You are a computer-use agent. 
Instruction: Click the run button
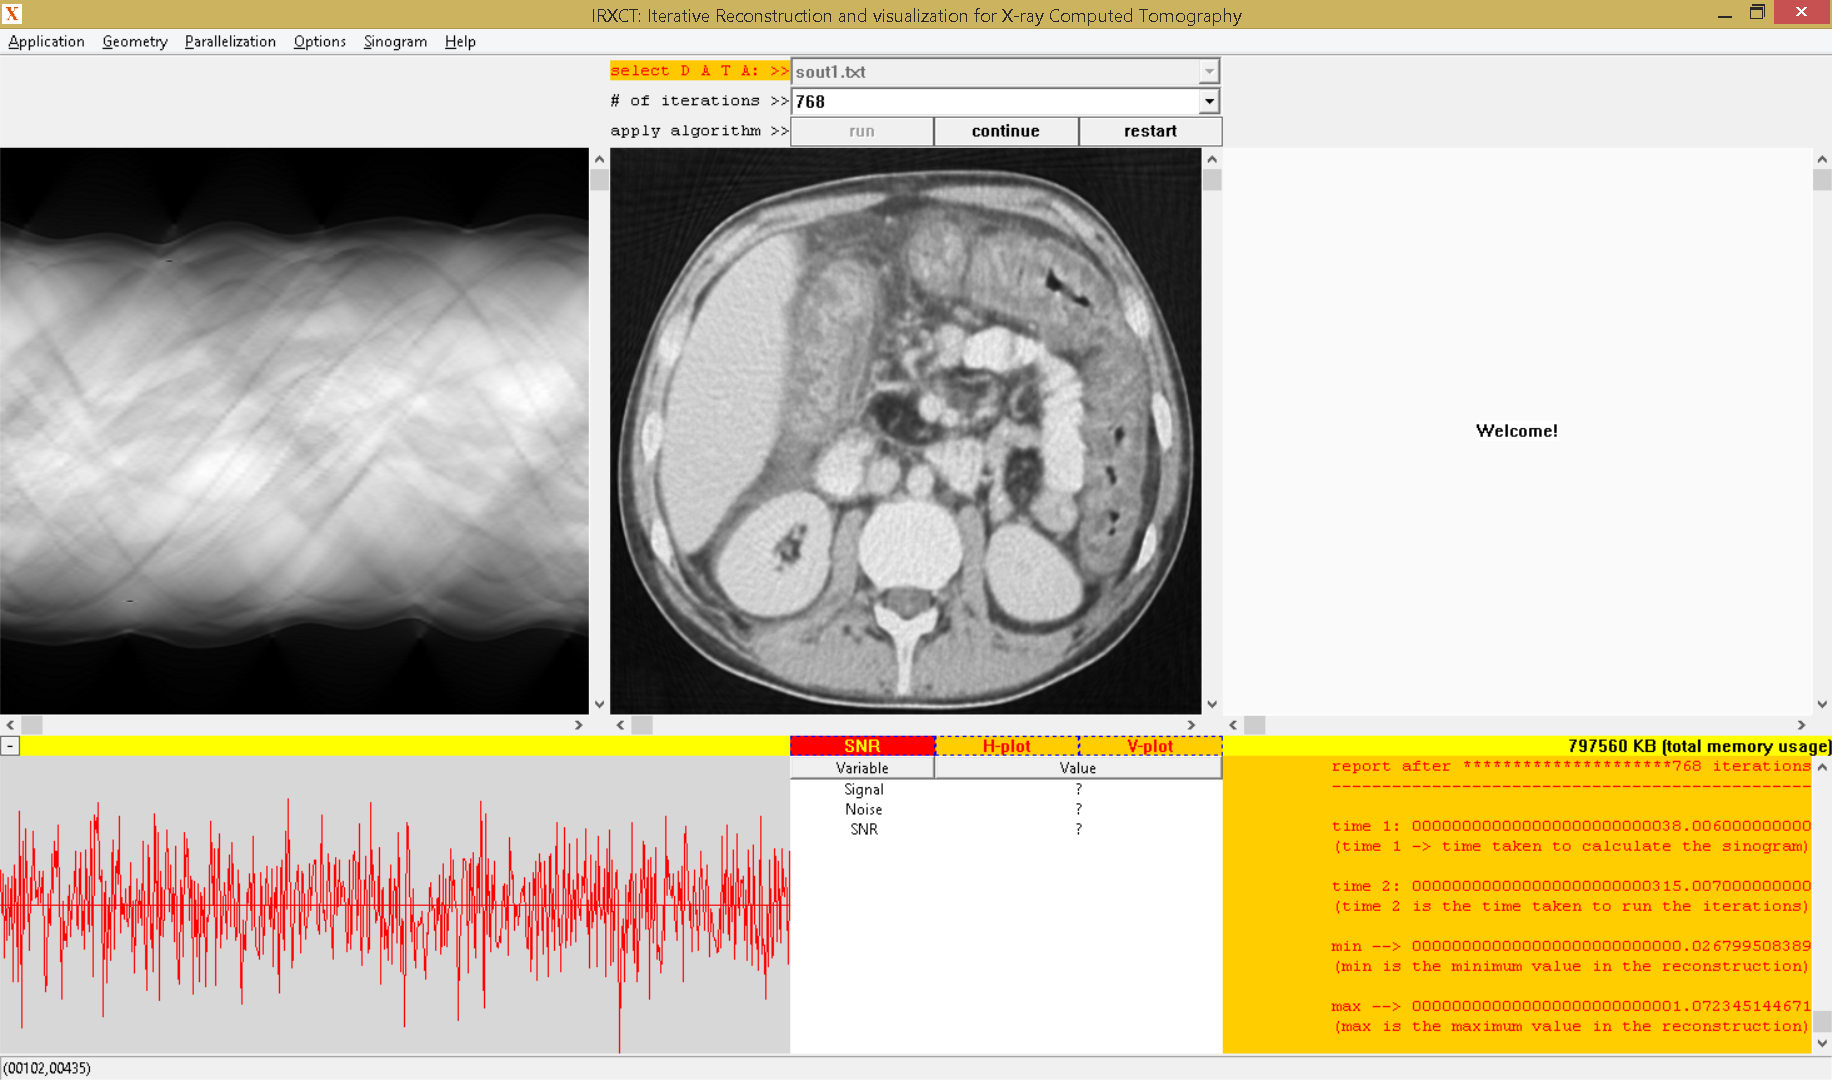pos(862,131)
